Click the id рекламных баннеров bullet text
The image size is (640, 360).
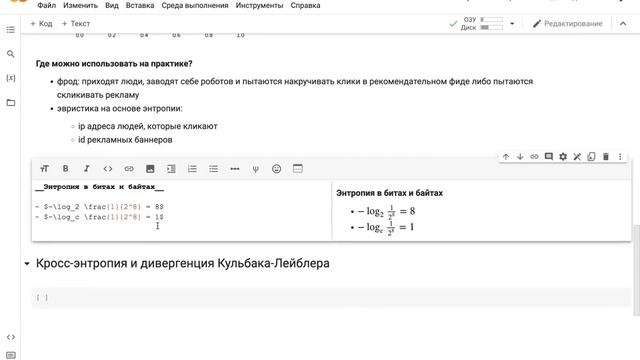pyautogui.click(x=125, y=140)
